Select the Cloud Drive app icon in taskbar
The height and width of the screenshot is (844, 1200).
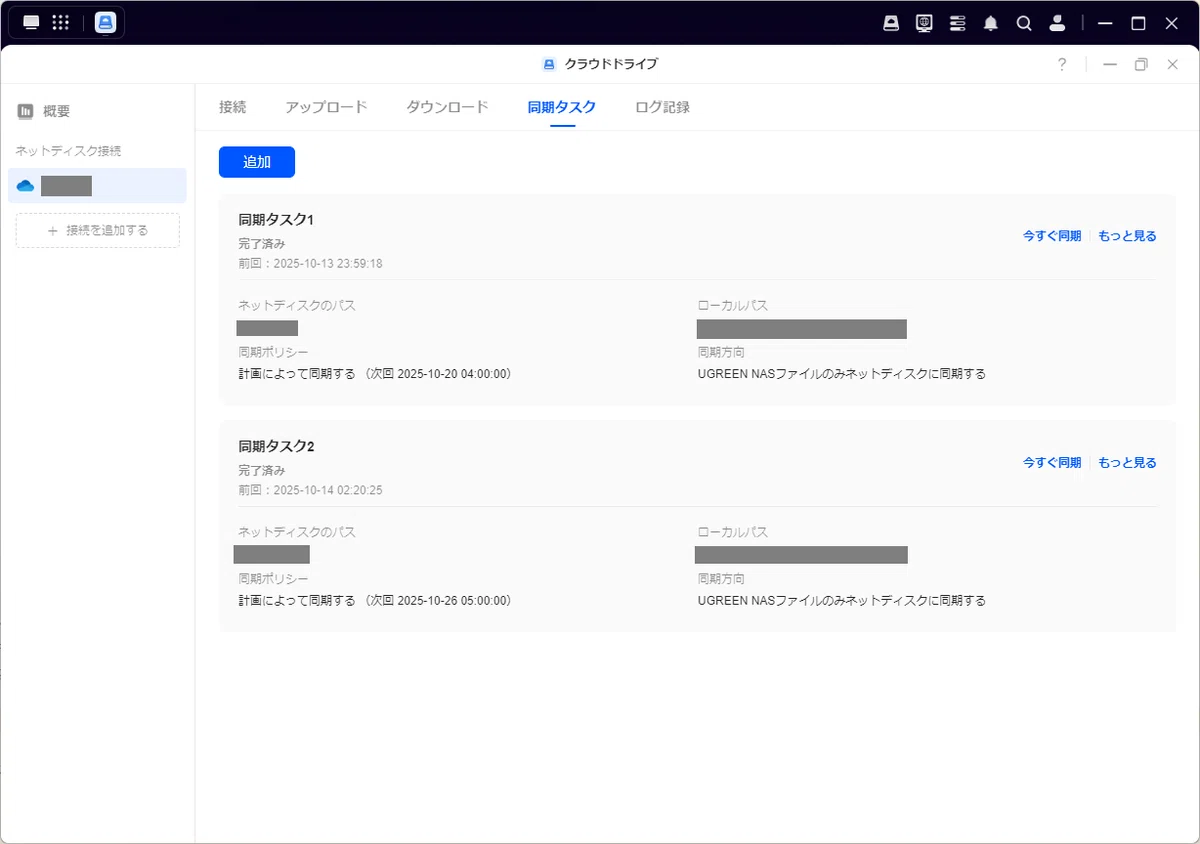(105, 22)
